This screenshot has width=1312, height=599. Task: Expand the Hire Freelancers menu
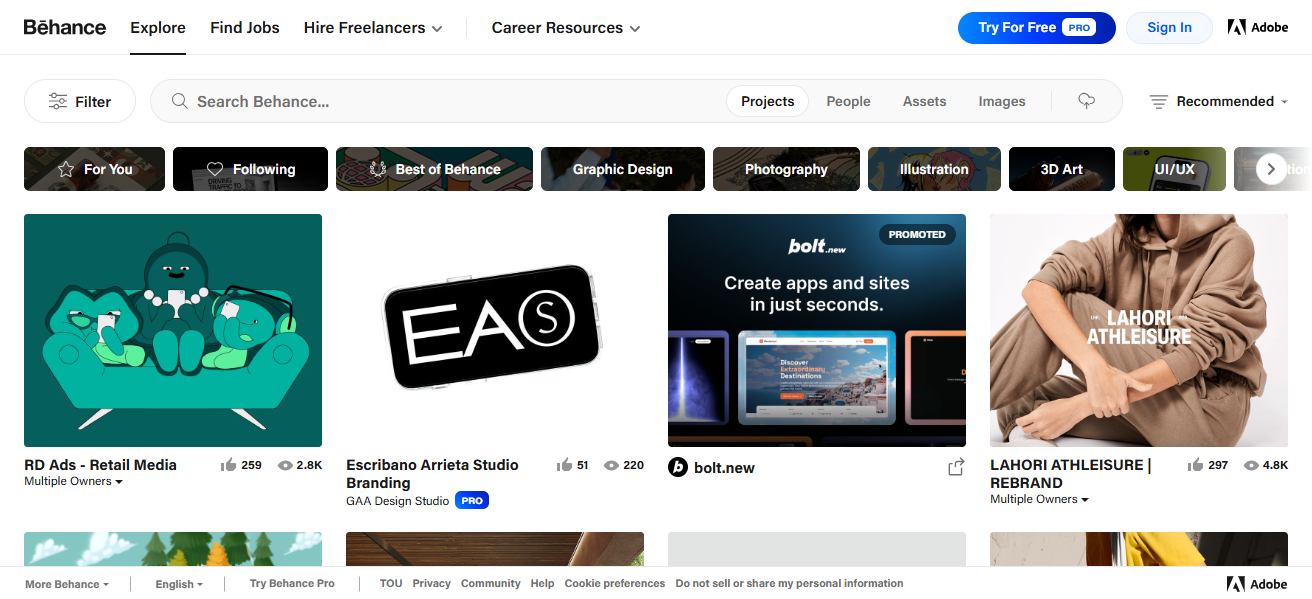tap(373, 28)
